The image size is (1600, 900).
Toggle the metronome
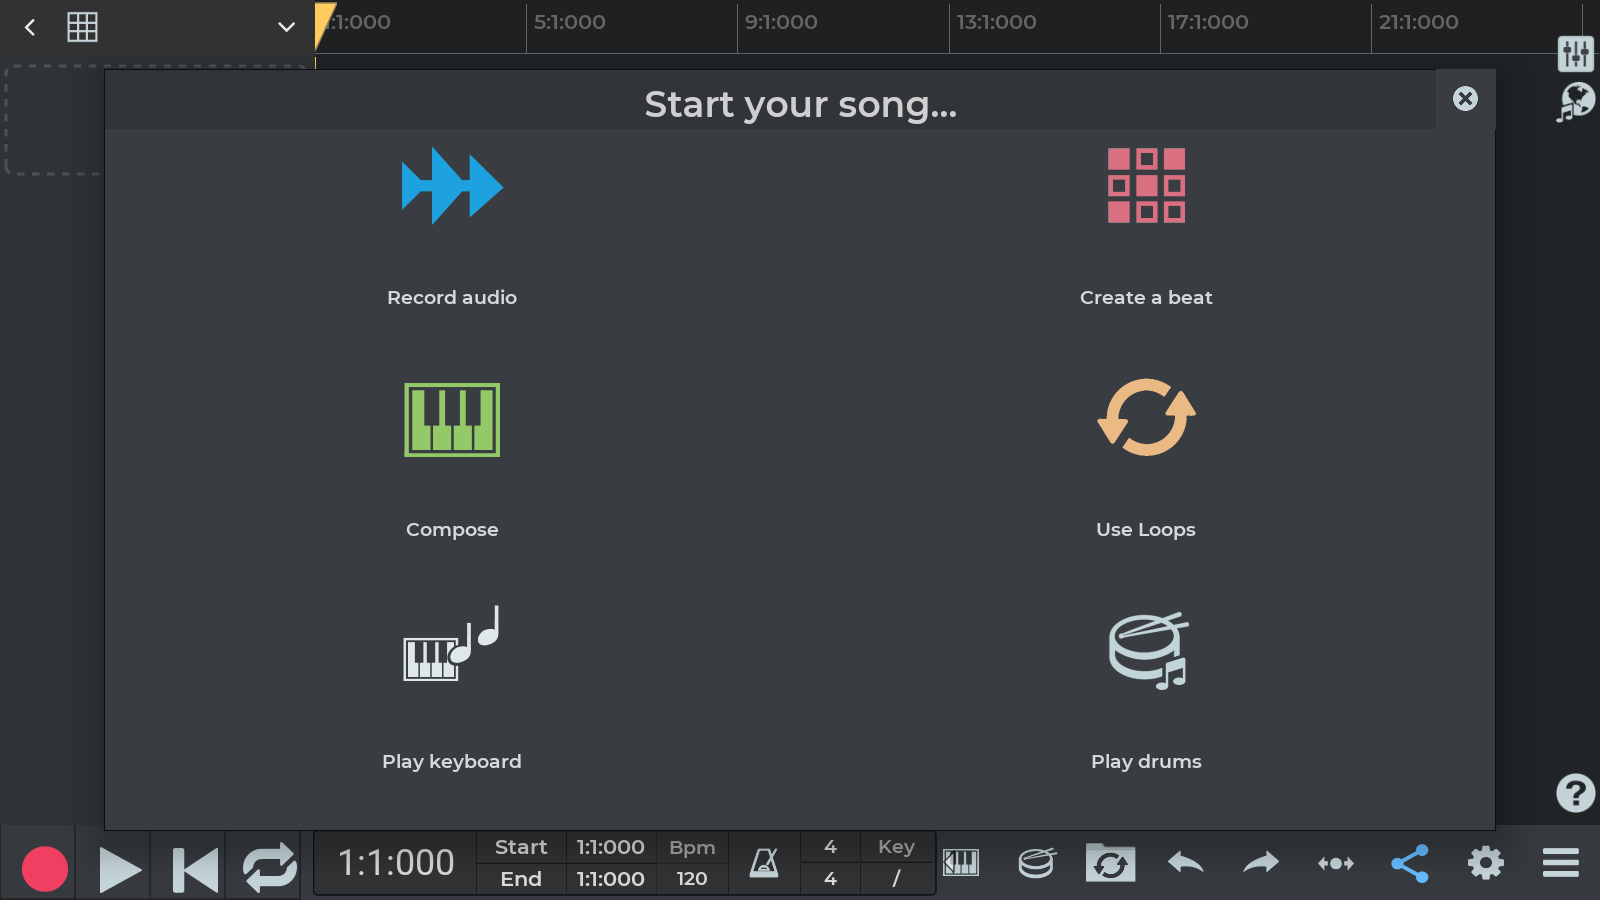[764, 863]
